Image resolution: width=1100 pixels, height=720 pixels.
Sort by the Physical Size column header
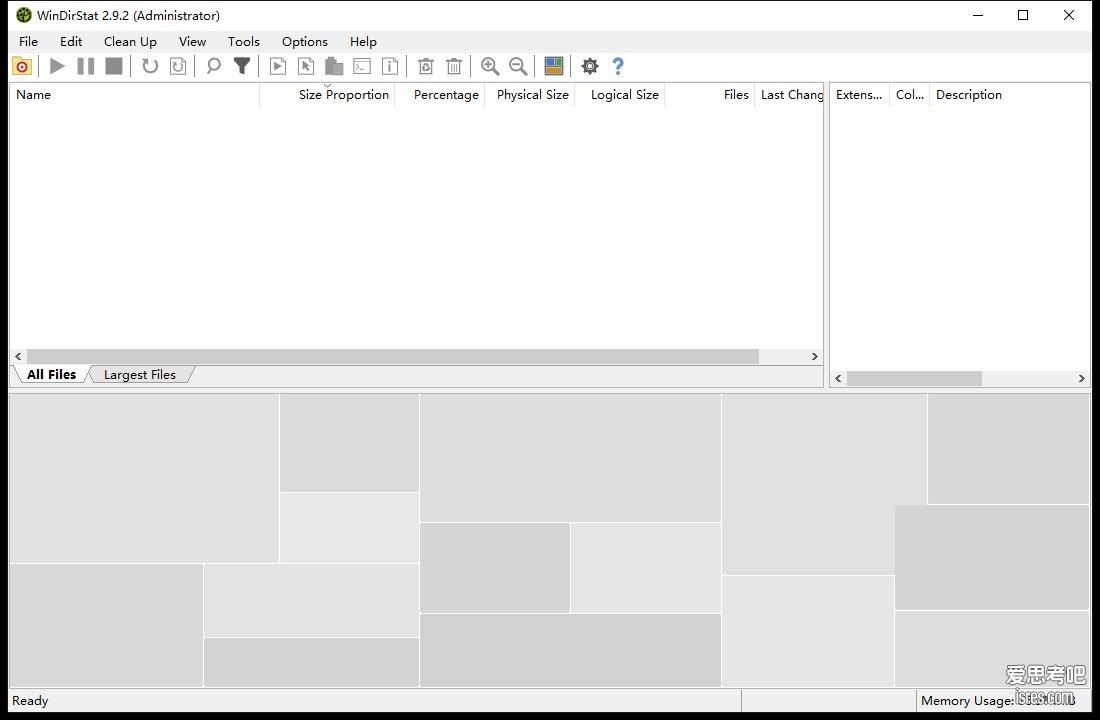click(x=532, y=95)
